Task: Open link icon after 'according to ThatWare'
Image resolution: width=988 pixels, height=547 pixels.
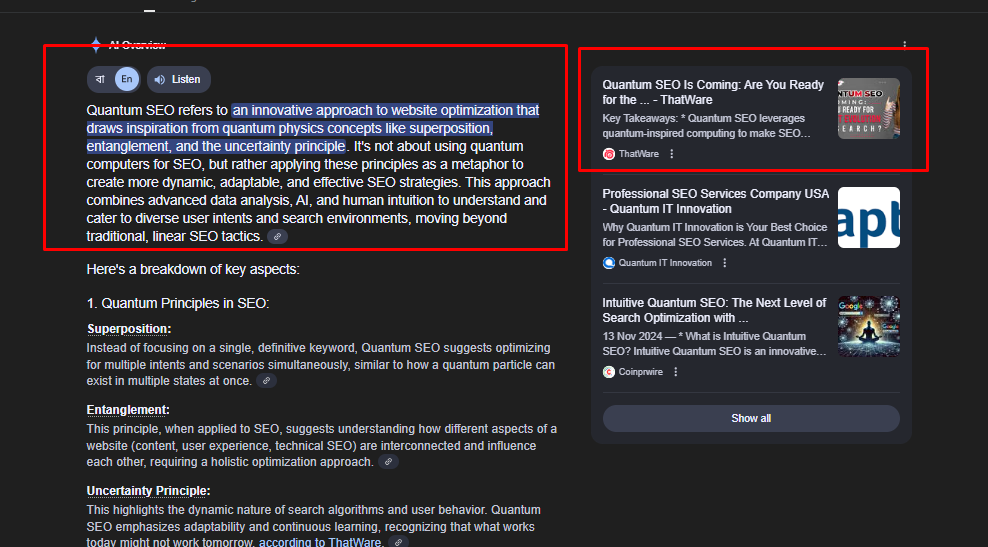Action: tap(398, 542)
